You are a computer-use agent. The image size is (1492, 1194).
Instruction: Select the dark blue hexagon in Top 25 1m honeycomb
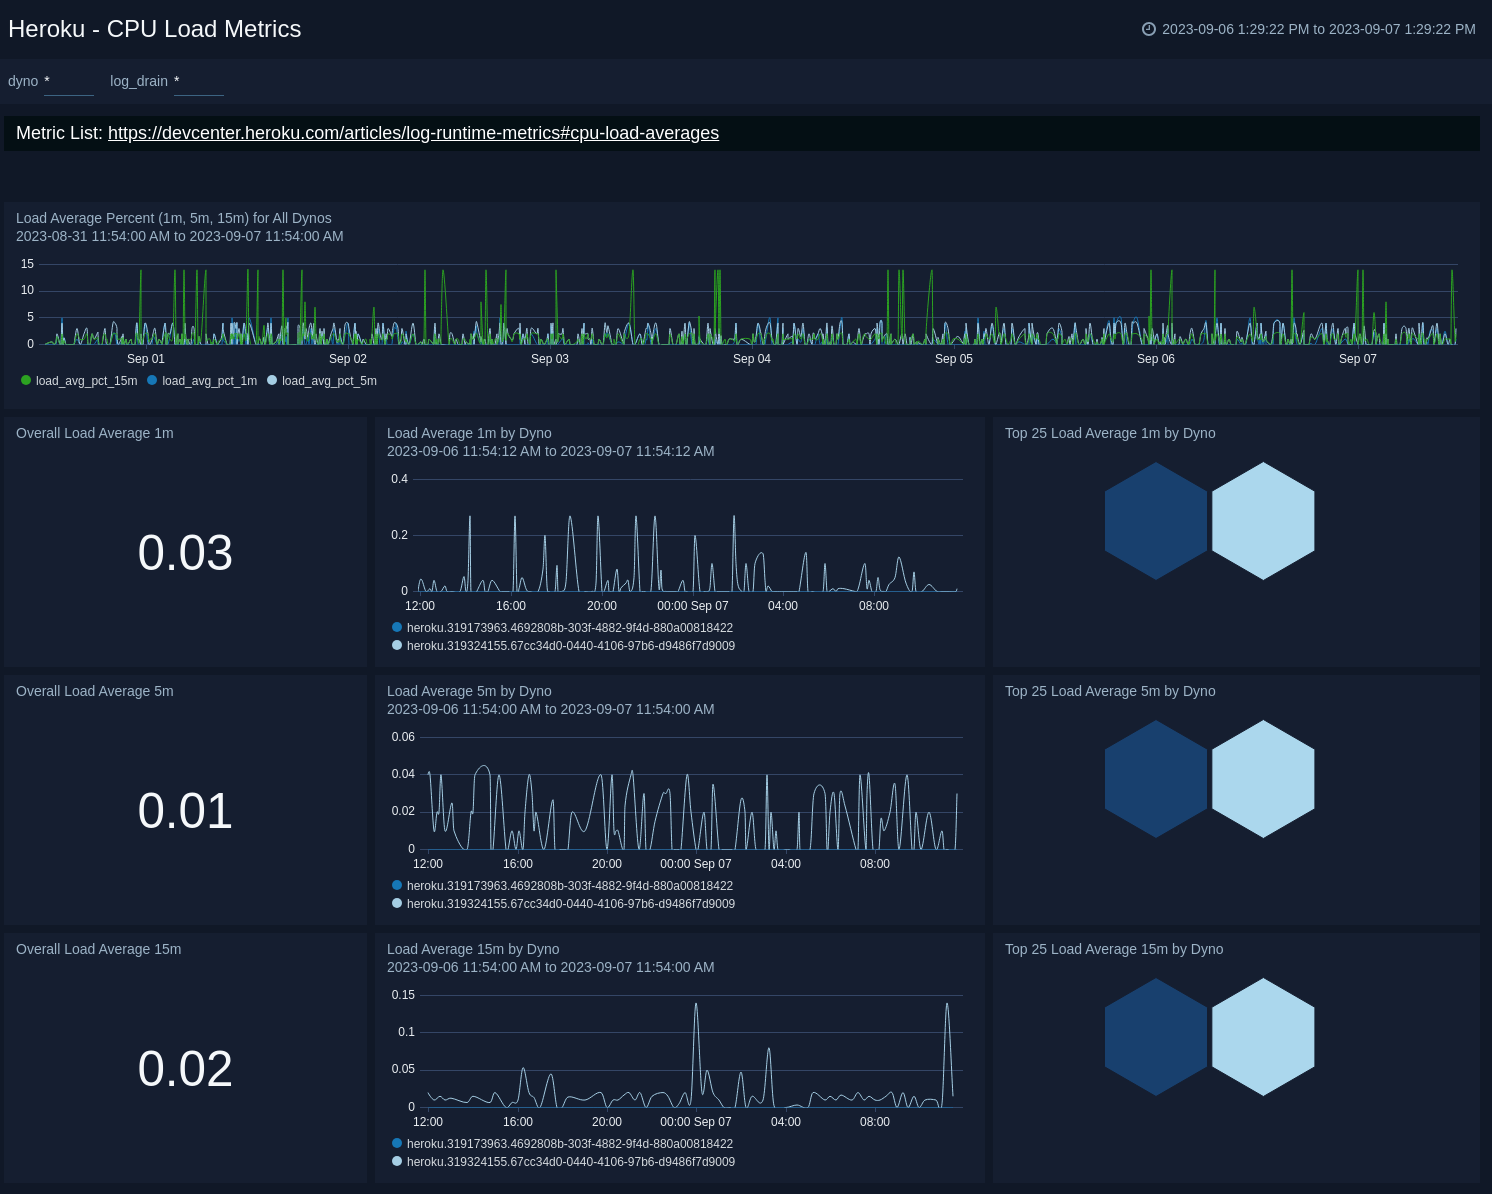click(1156, 520)
